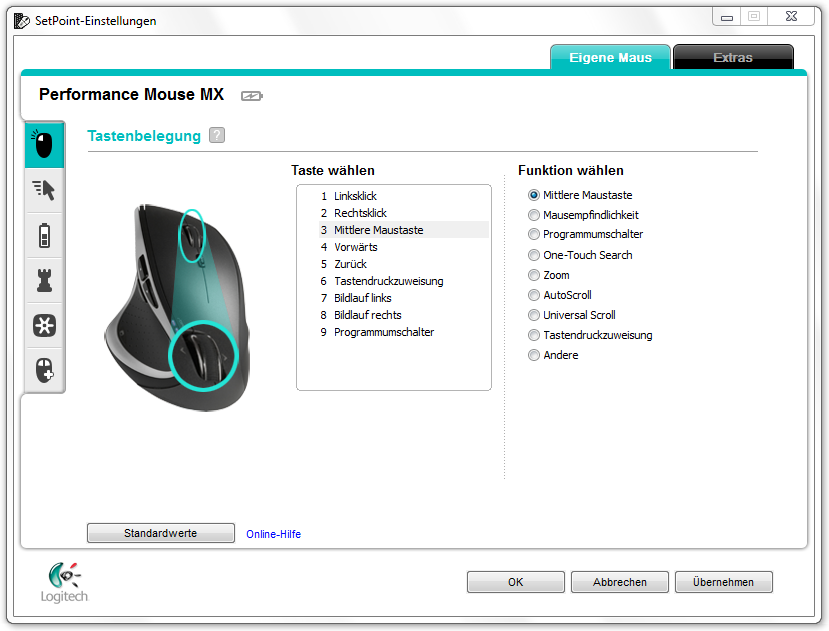The width and height of the screenshot is (829, 631).
Task: Open the game settings tab (chess rook icon)
Action: (x=44, y=281)
